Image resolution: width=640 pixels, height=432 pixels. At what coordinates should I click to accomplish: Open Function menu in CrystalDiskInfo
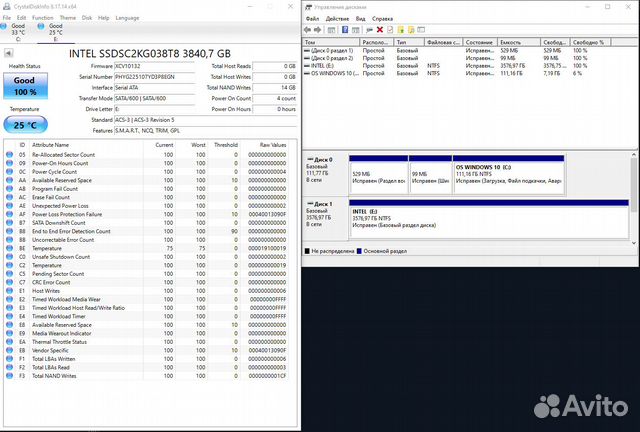pos(42,18)
